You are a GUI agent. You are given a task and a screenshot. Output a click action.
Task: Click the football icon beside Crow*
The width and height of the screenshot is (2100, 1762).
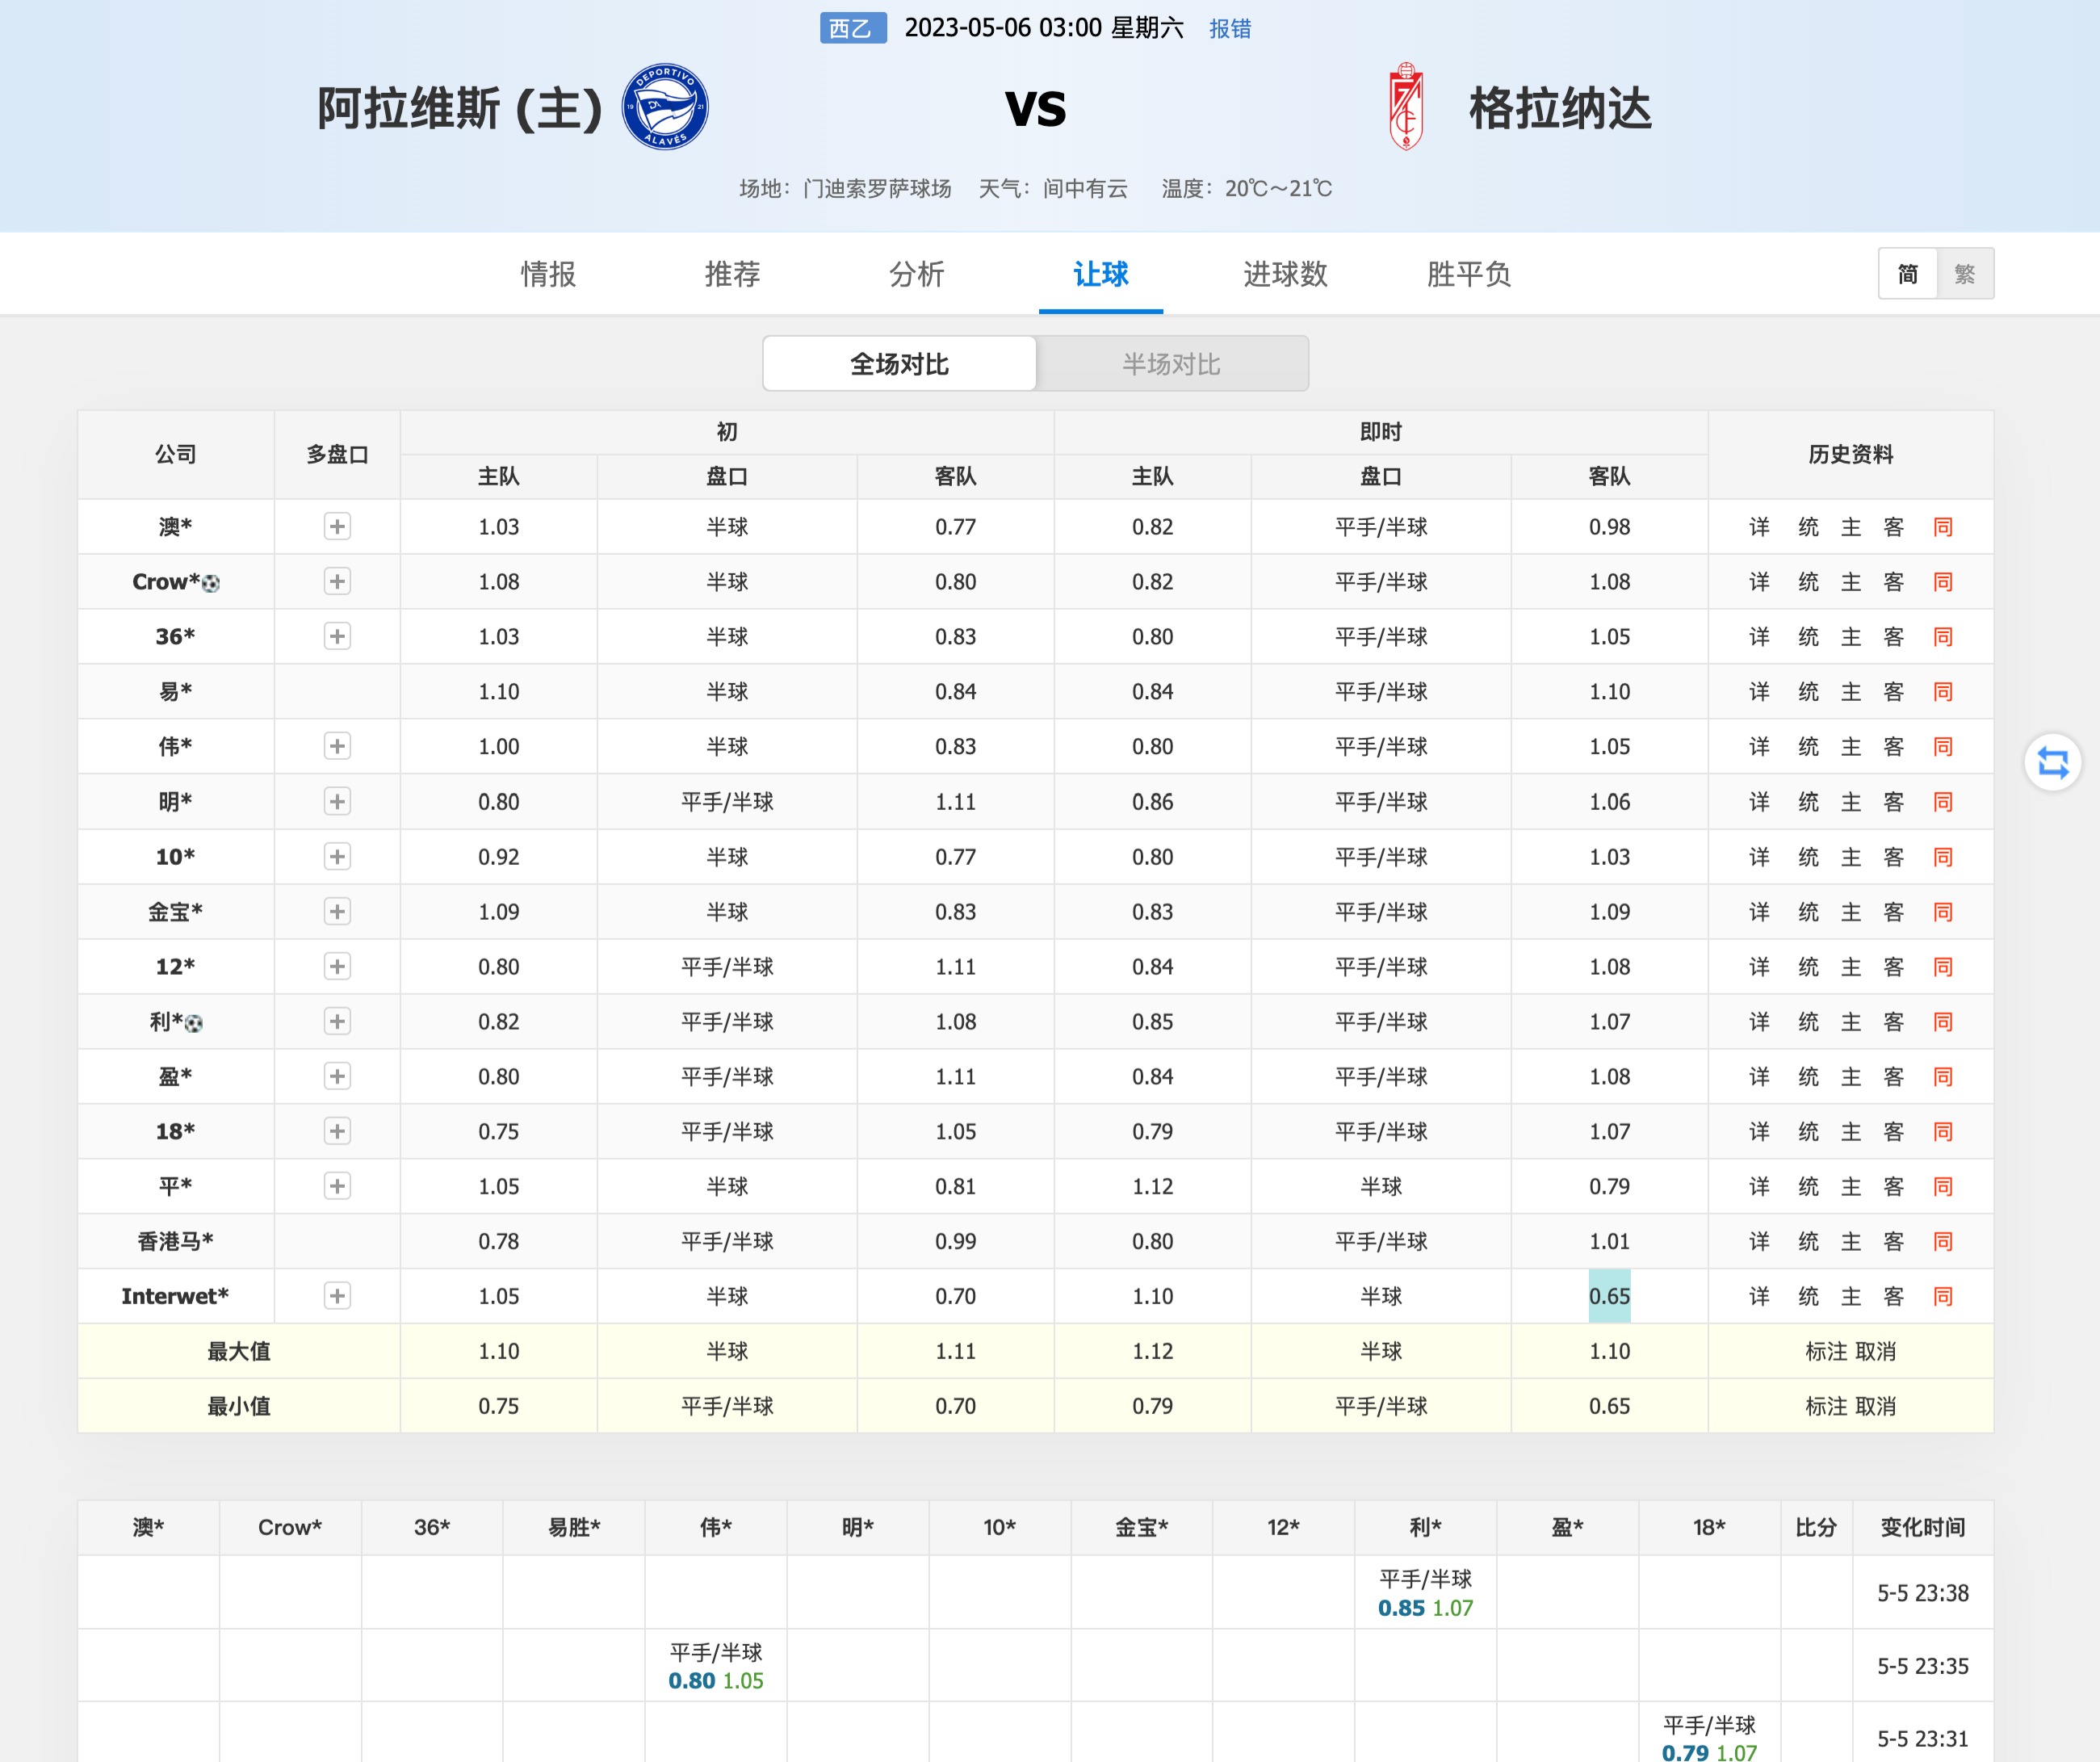(211, 583)
